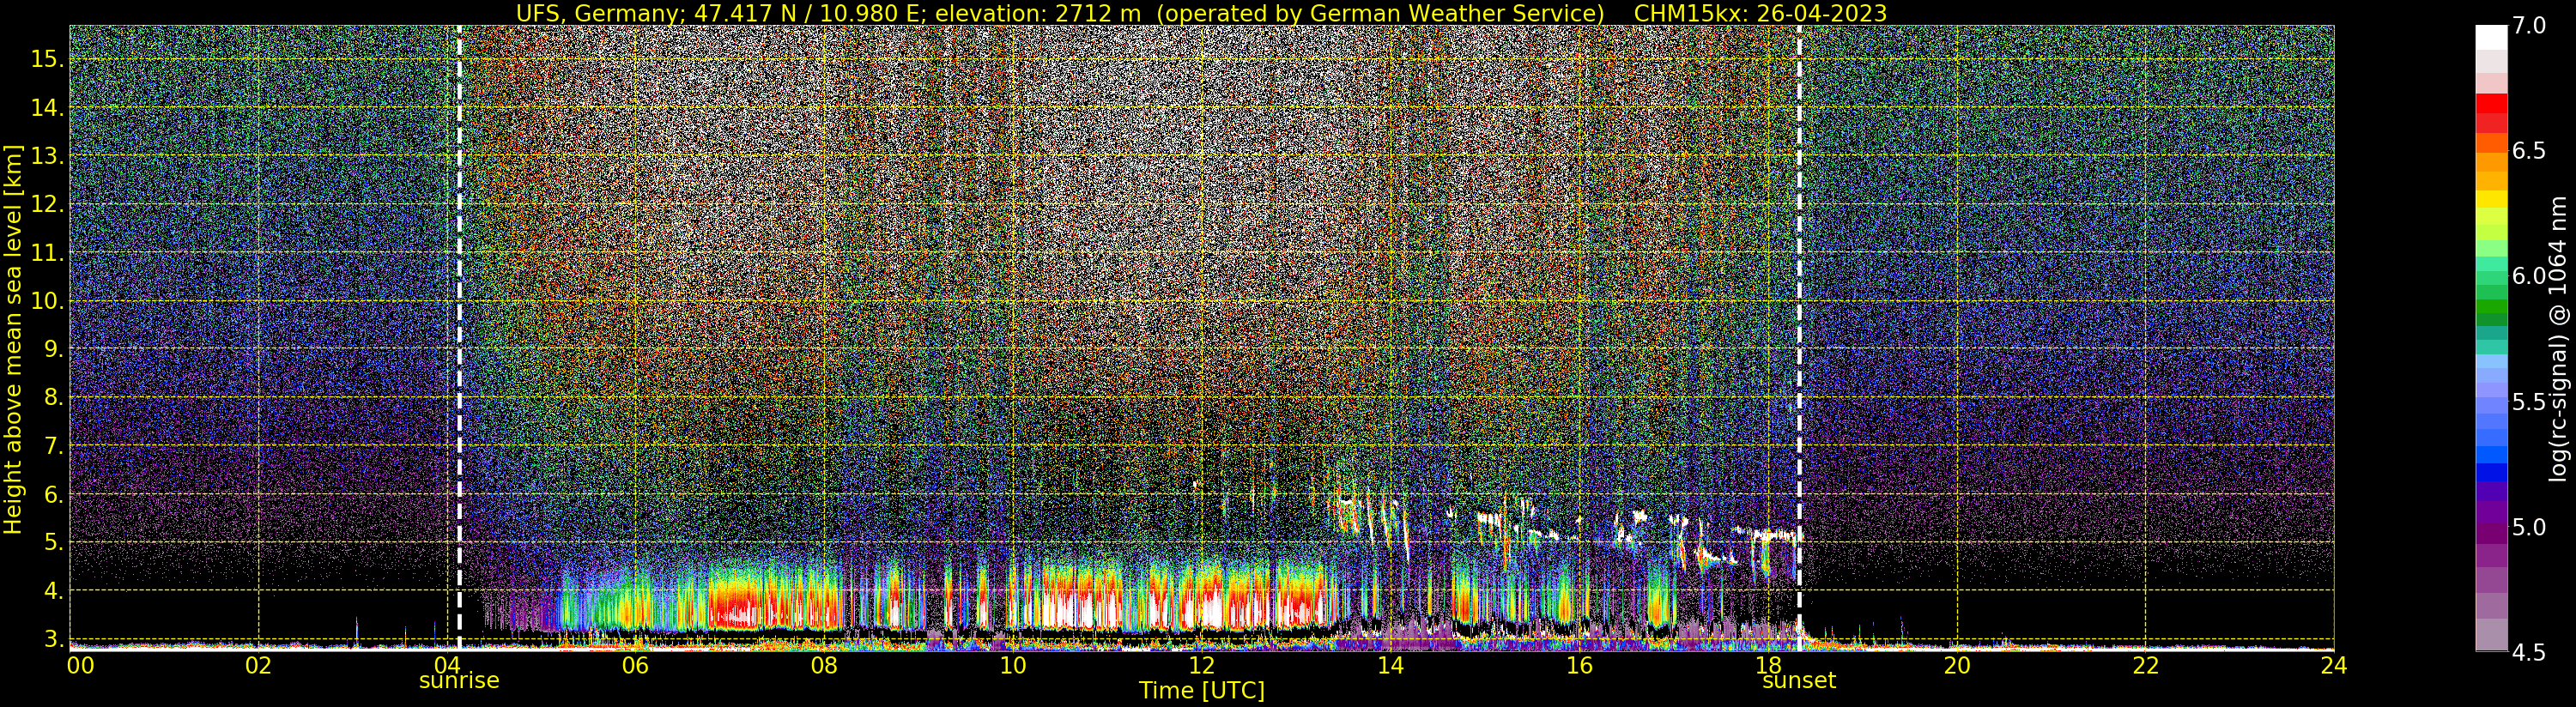2576x707 pixels.
Task: Click the time axis tick '12'
Action: tap(1201, 665)
